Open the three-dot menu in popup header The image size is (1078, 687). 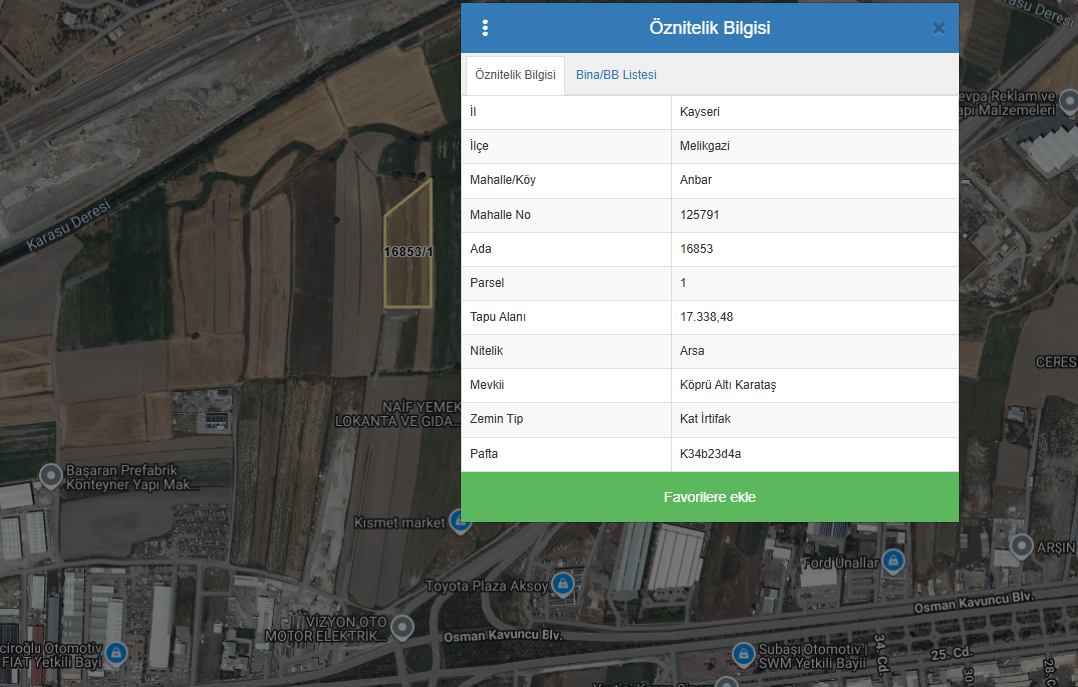485,28
